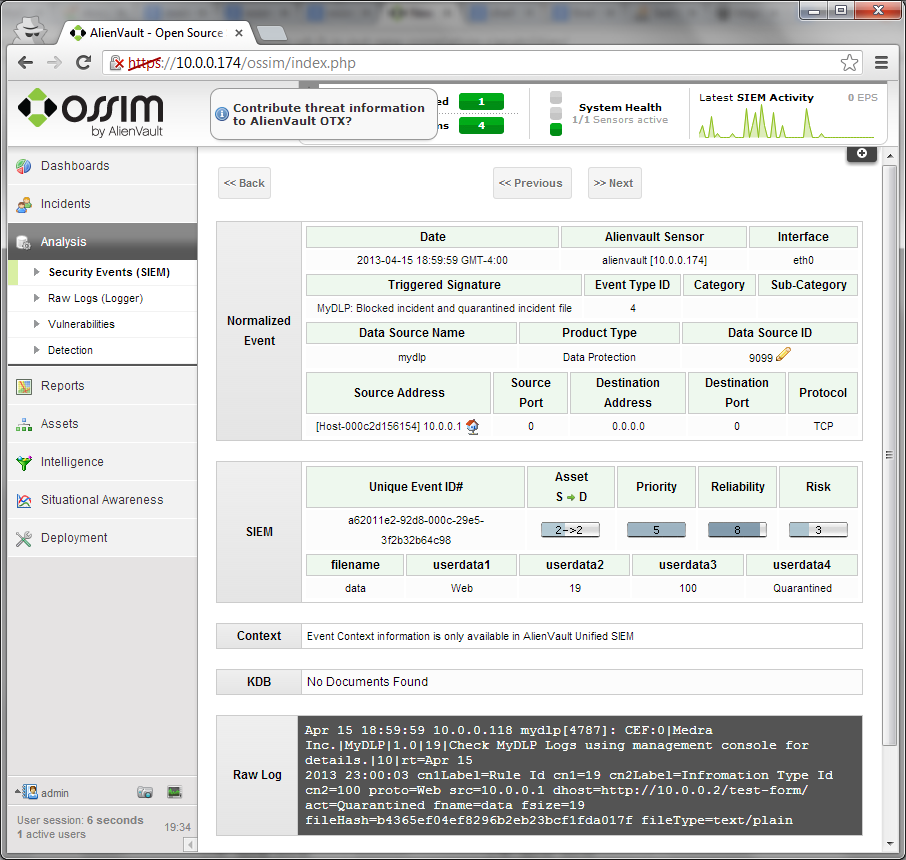
Task: Click the Latest SIEM Activity graph
Action: [x=788, y=123]
